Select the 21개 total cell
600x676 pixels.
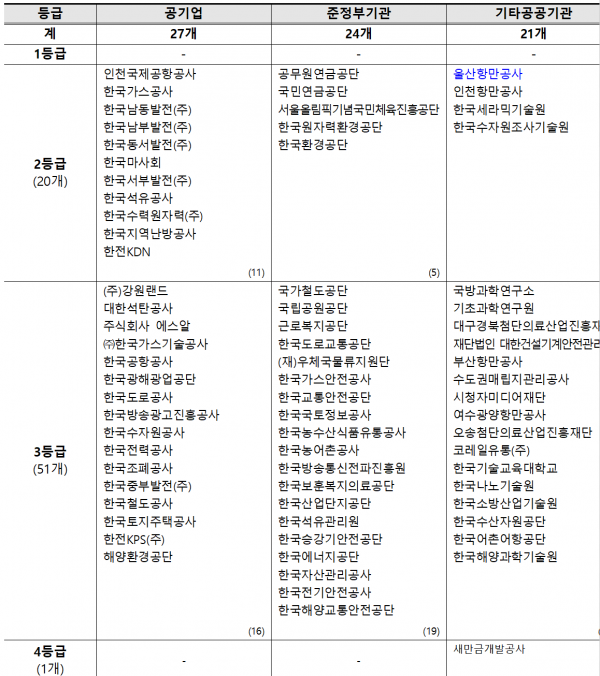coord(534,34)
